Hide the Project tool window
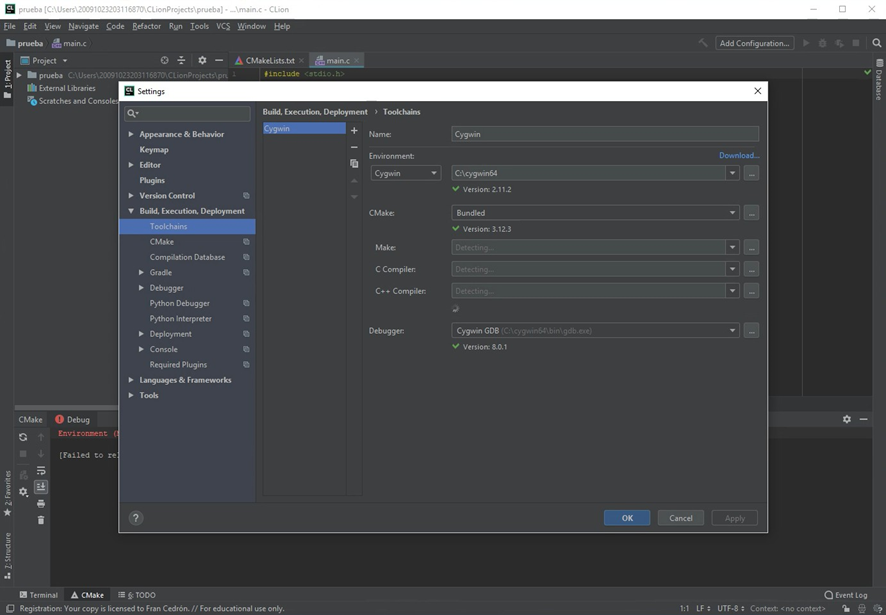This screenshot has width=886, height=615. point(219,60)
